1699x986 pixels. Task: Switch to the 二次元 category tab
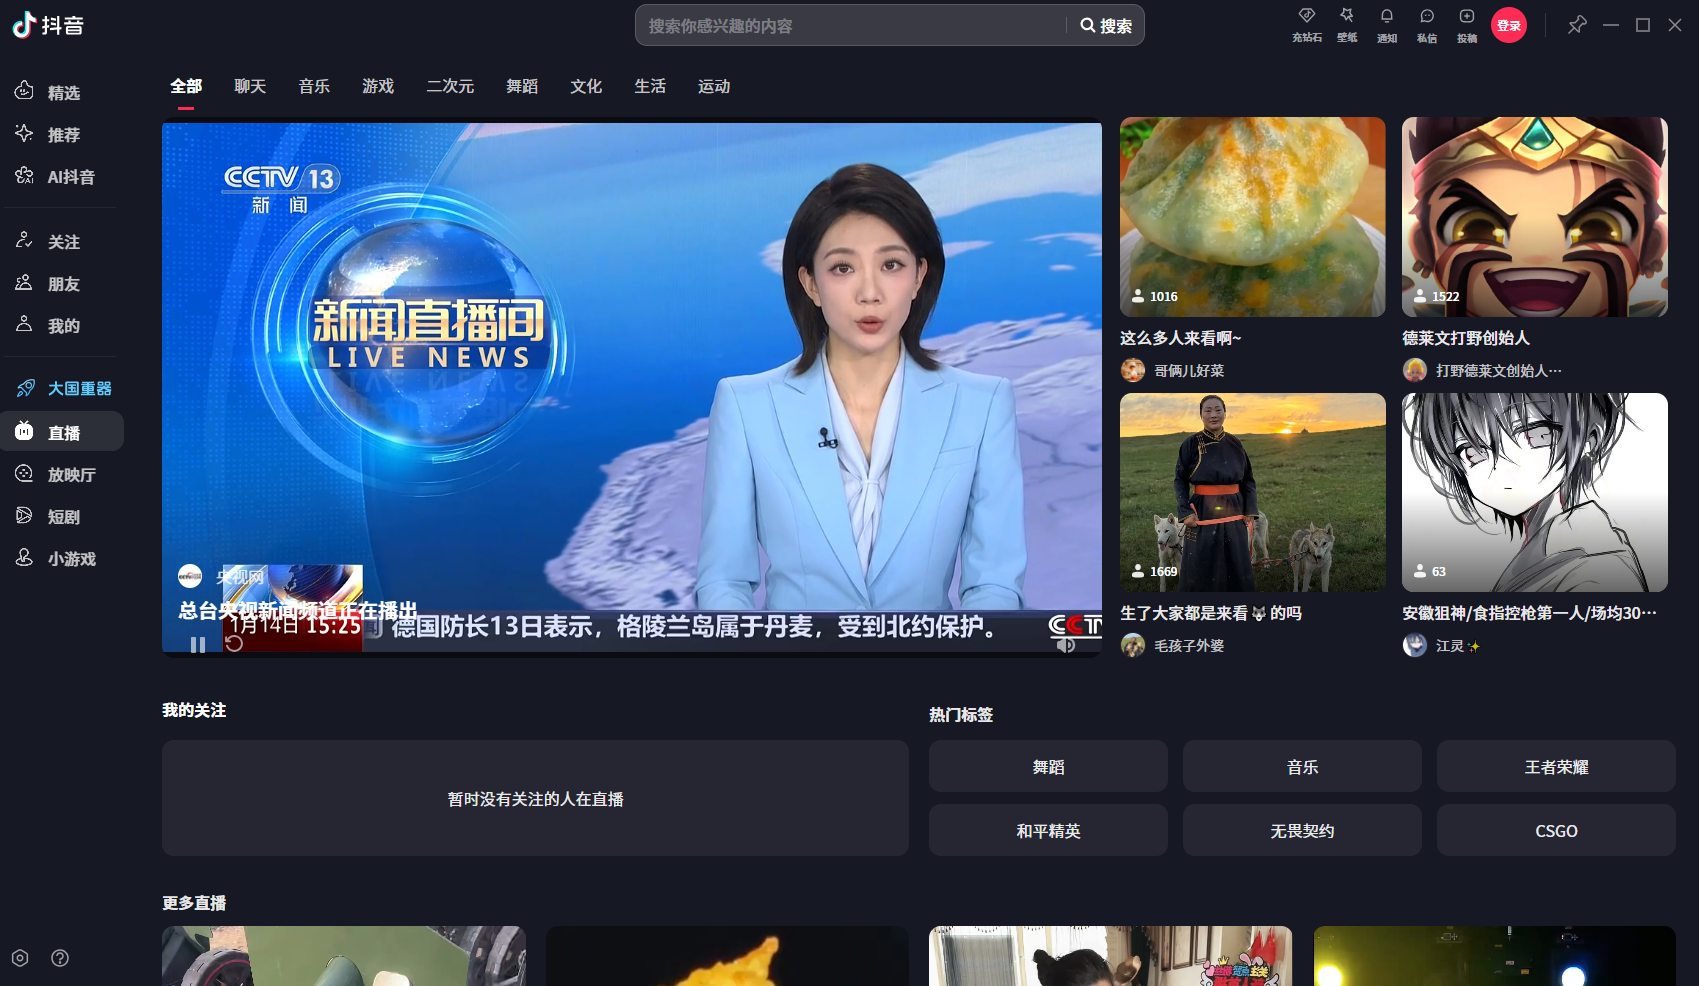pyautogui.click(x=449, y=86)
